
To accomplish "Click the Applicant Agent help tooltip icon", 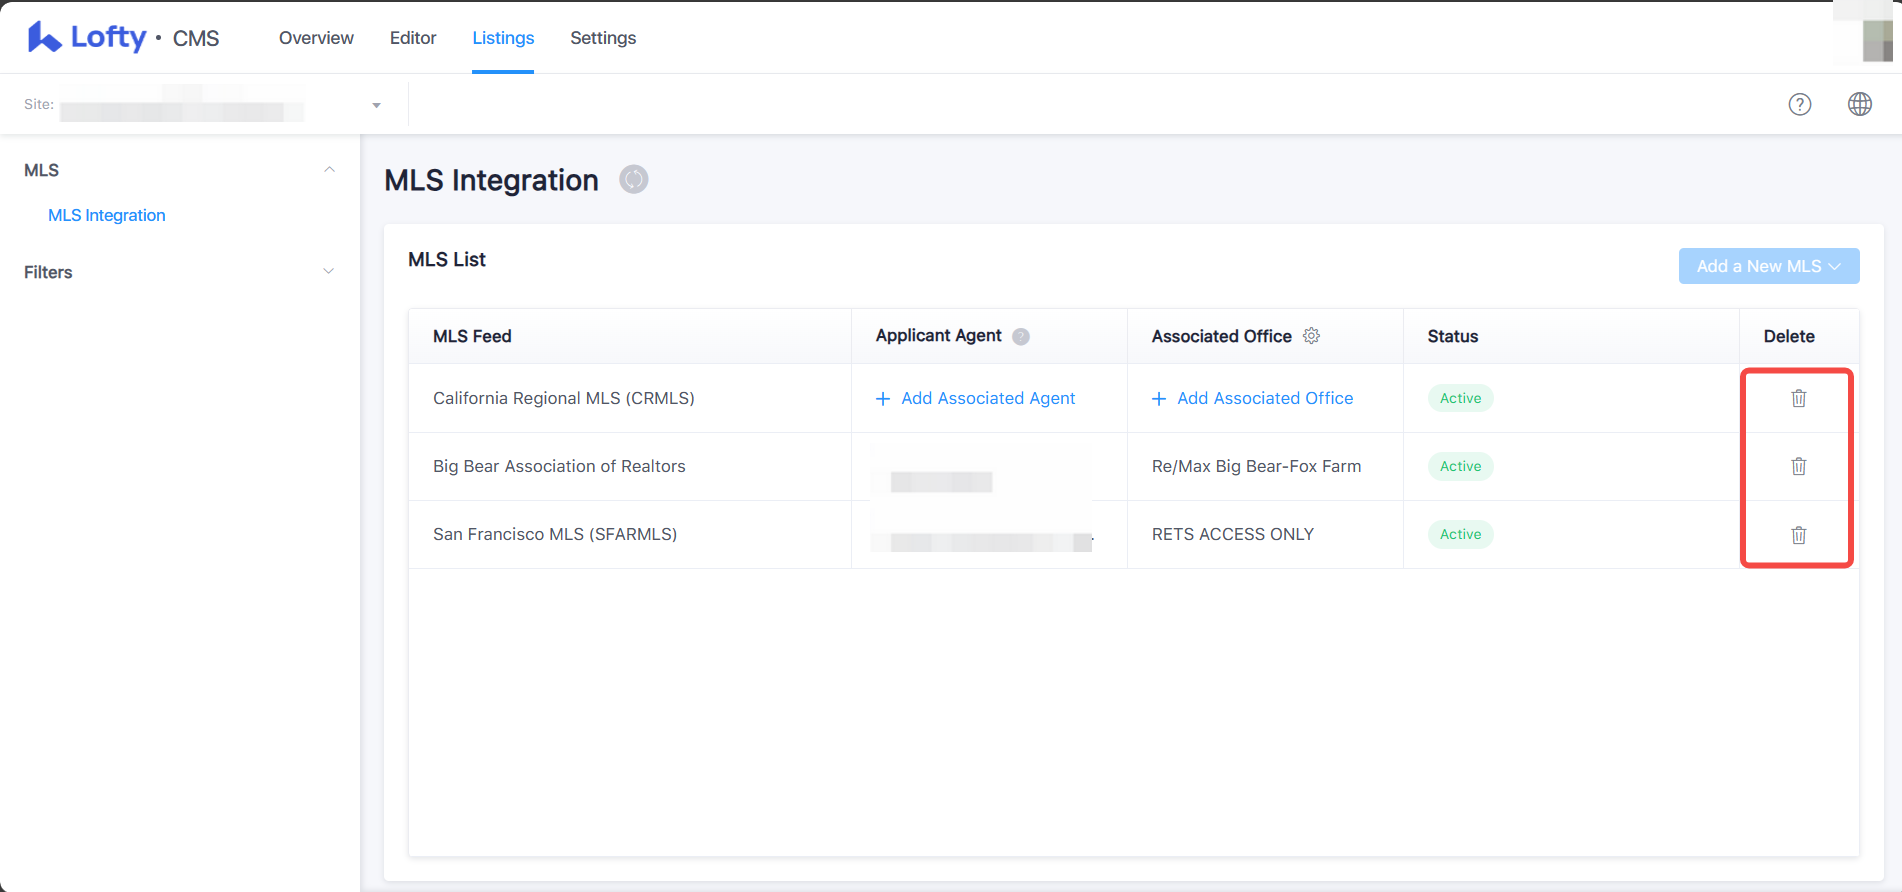I will click(1021, 337).
